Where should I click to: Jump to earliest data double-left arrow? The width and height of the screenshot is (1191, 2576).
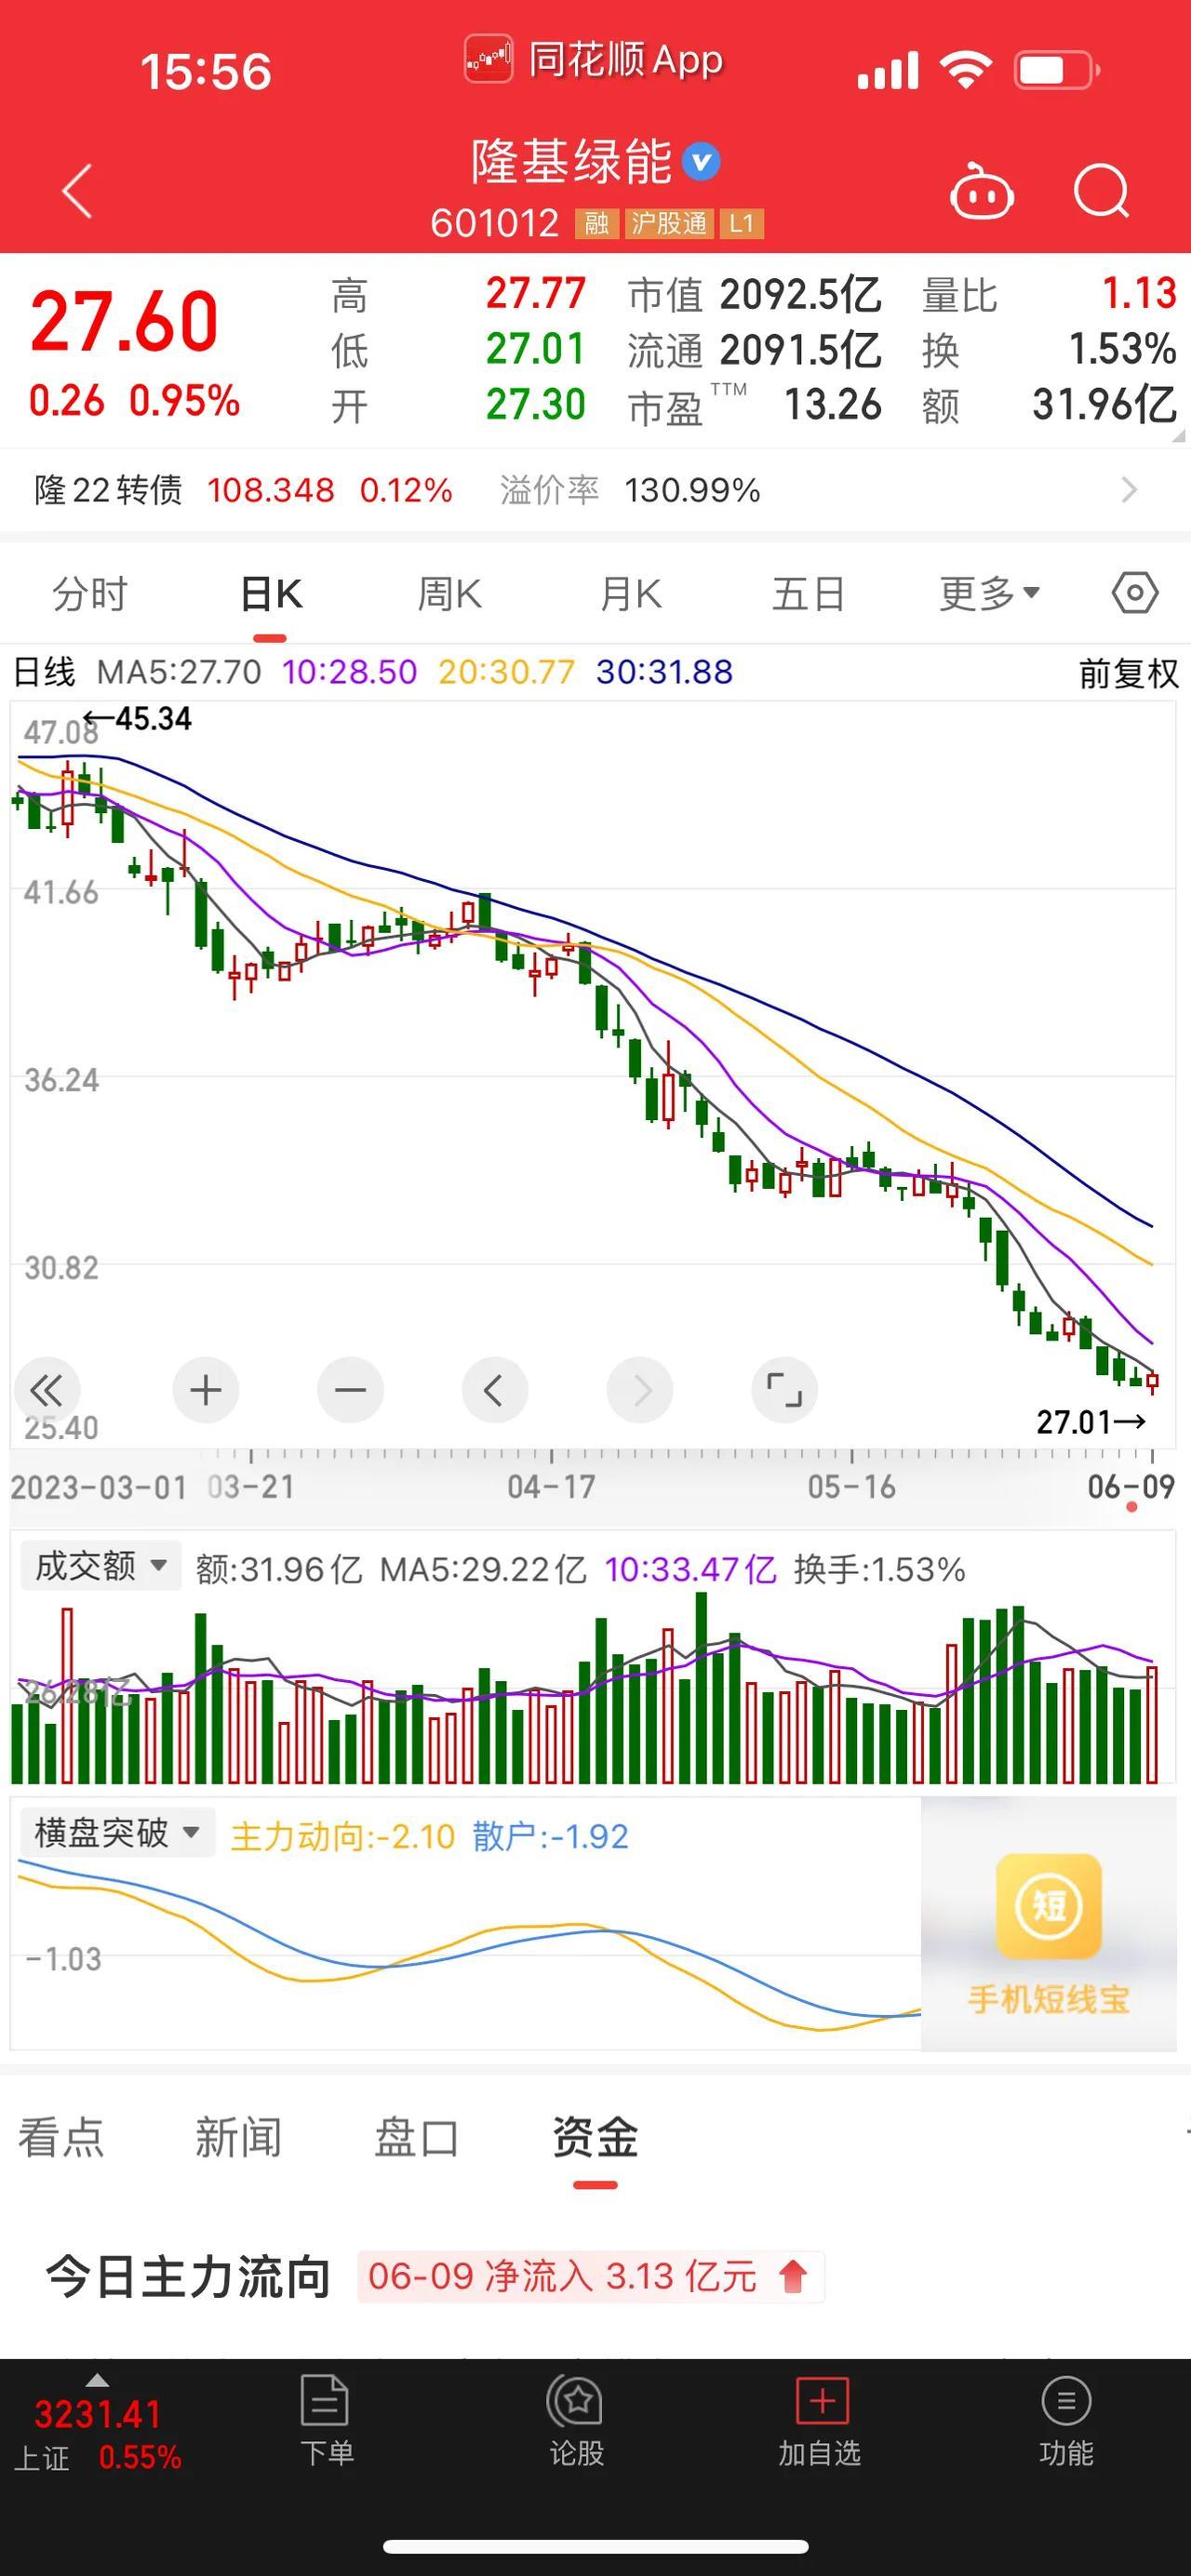(46, 1390)
